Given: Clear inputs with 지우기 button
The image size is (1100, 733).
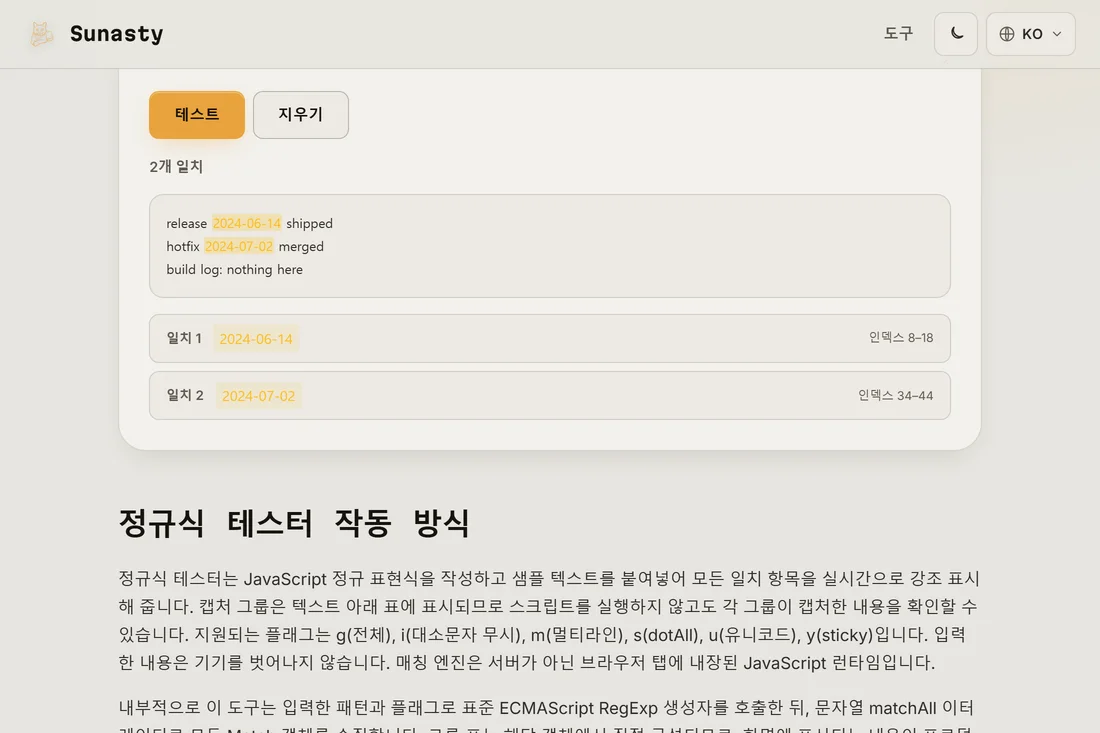Looking at the screenshot, I should pyautogui.click(x=300, y=114).
